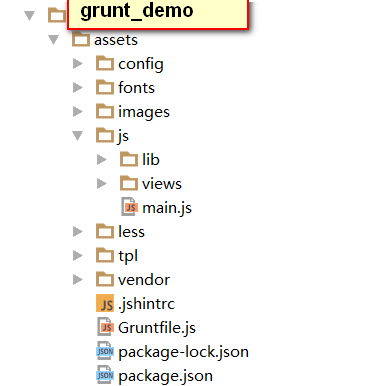Open the .jshintrc file name
Screen dimensions: 372x386
[147, 304]
